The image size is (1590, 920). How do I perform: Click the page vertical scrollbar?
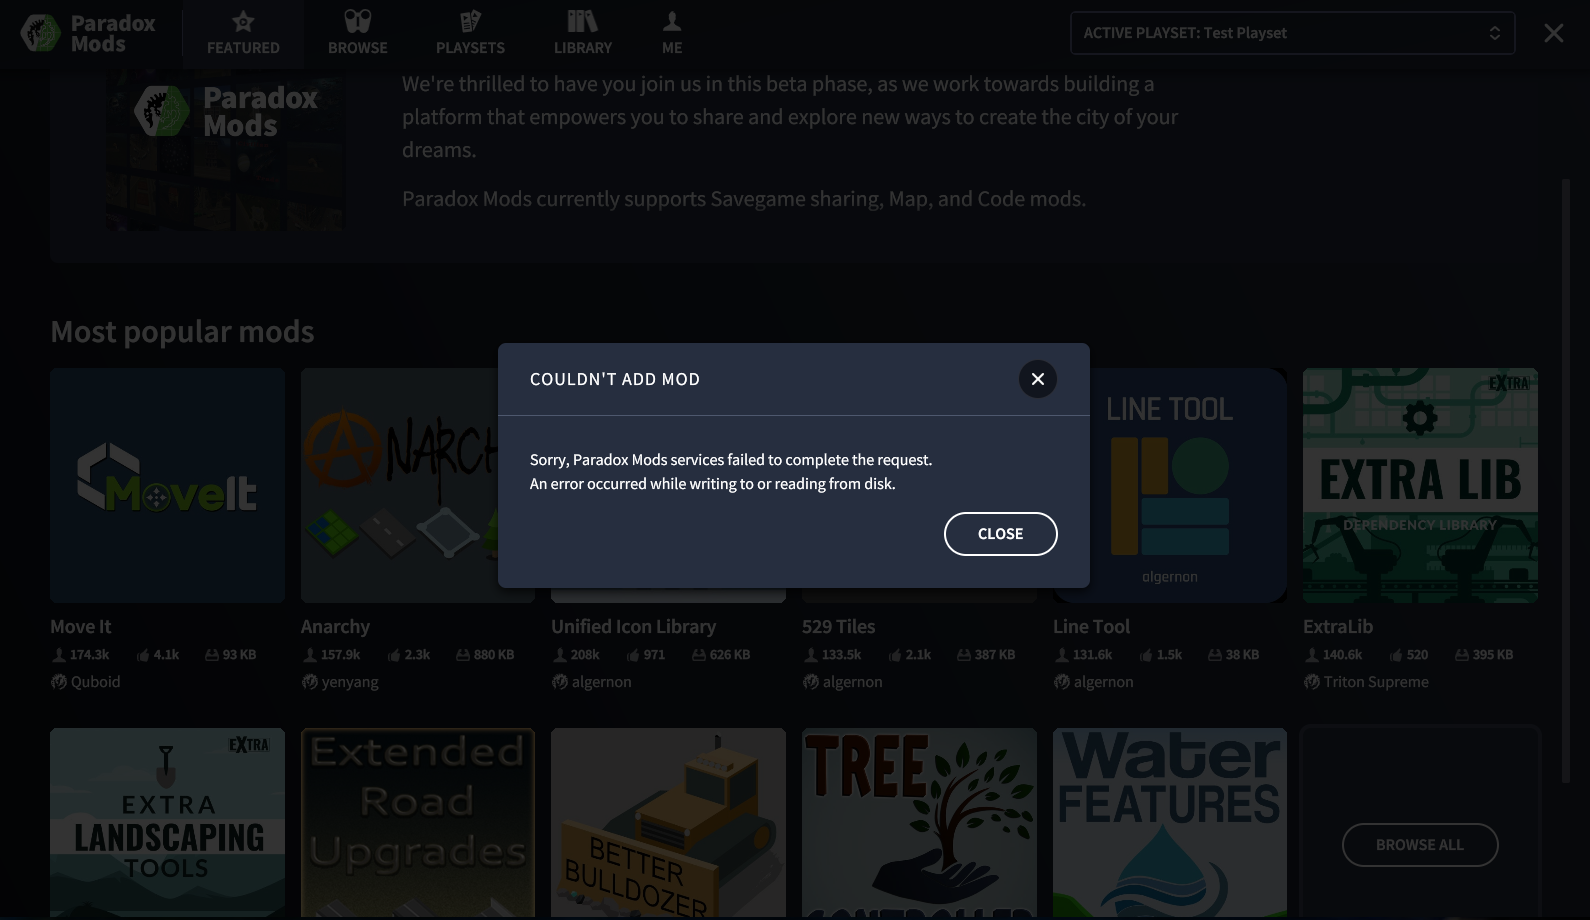point(1566,480)
